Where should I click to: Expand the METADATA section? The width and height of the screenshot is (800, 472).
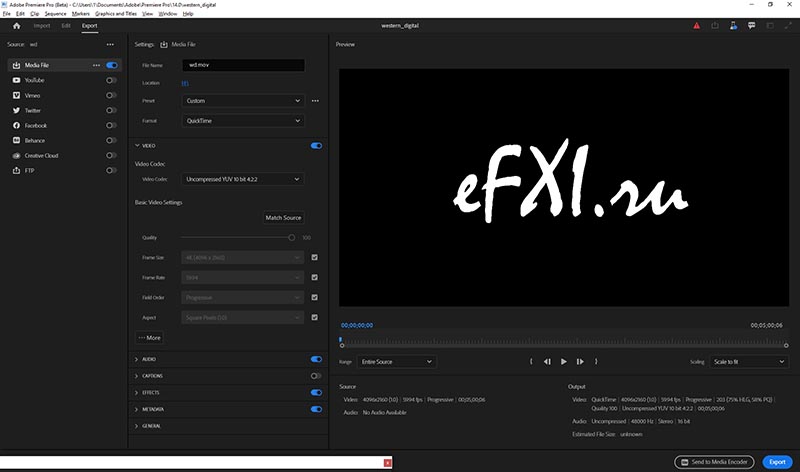coord(136,409)
